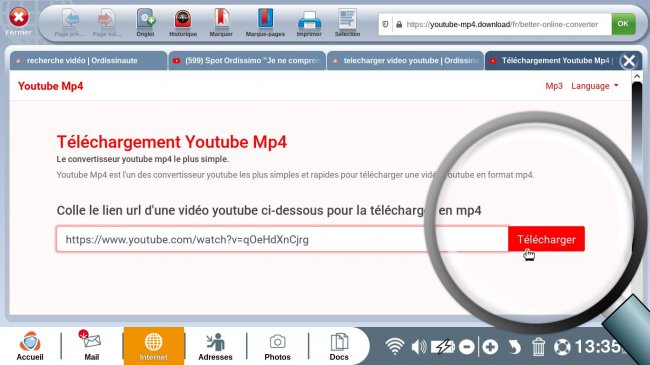This screenshot has height=365, width=650.
Task: Click the undo arrow icon in tray
Action: pyautogui.click(x=514, y=347)
